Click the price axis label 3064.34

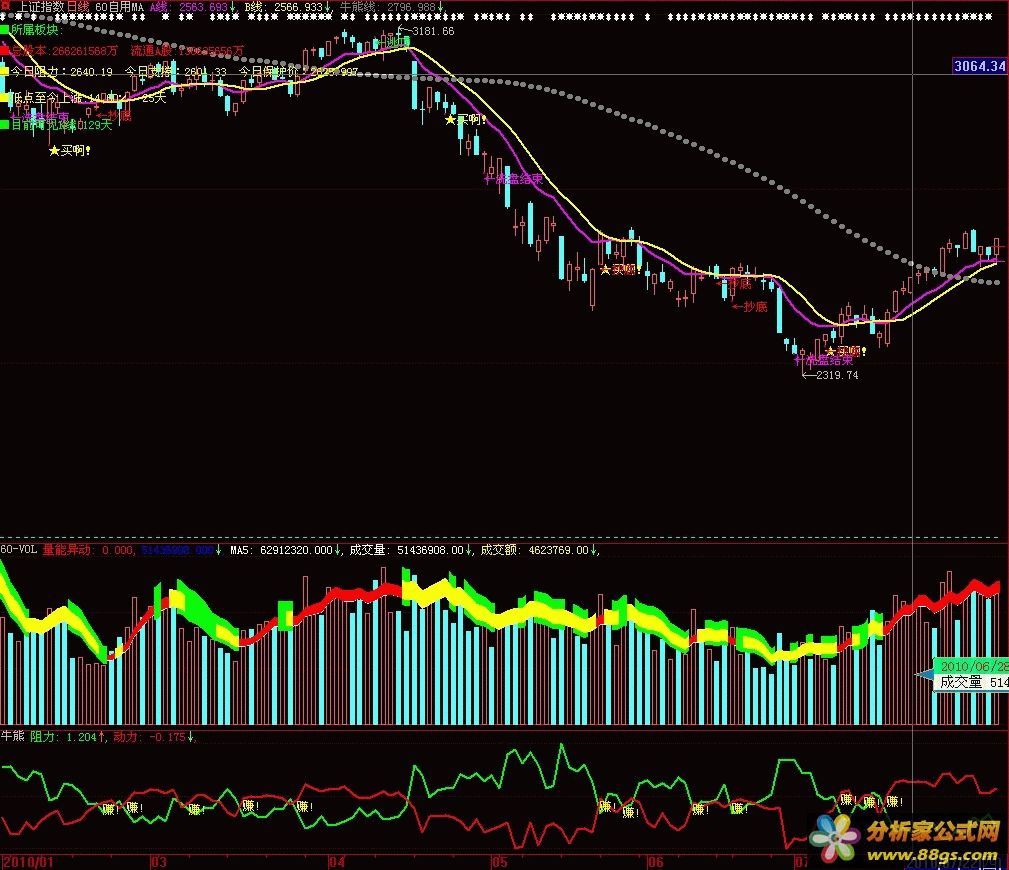pyautogui.click(x=979, y=66)
